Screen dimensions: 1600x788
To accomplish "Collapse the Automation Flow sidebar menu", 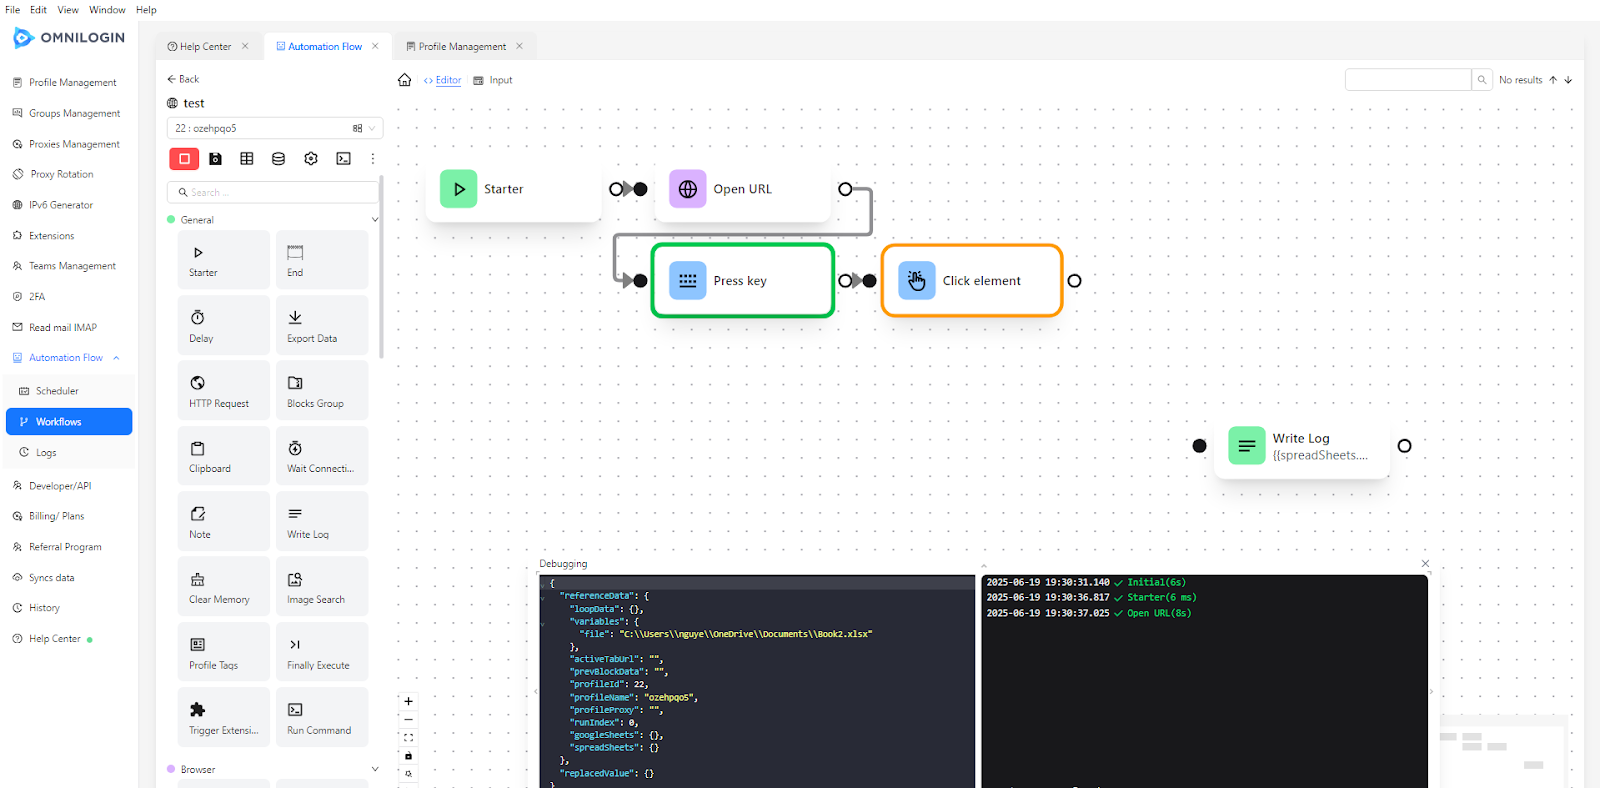I will (x=116, y=358).
